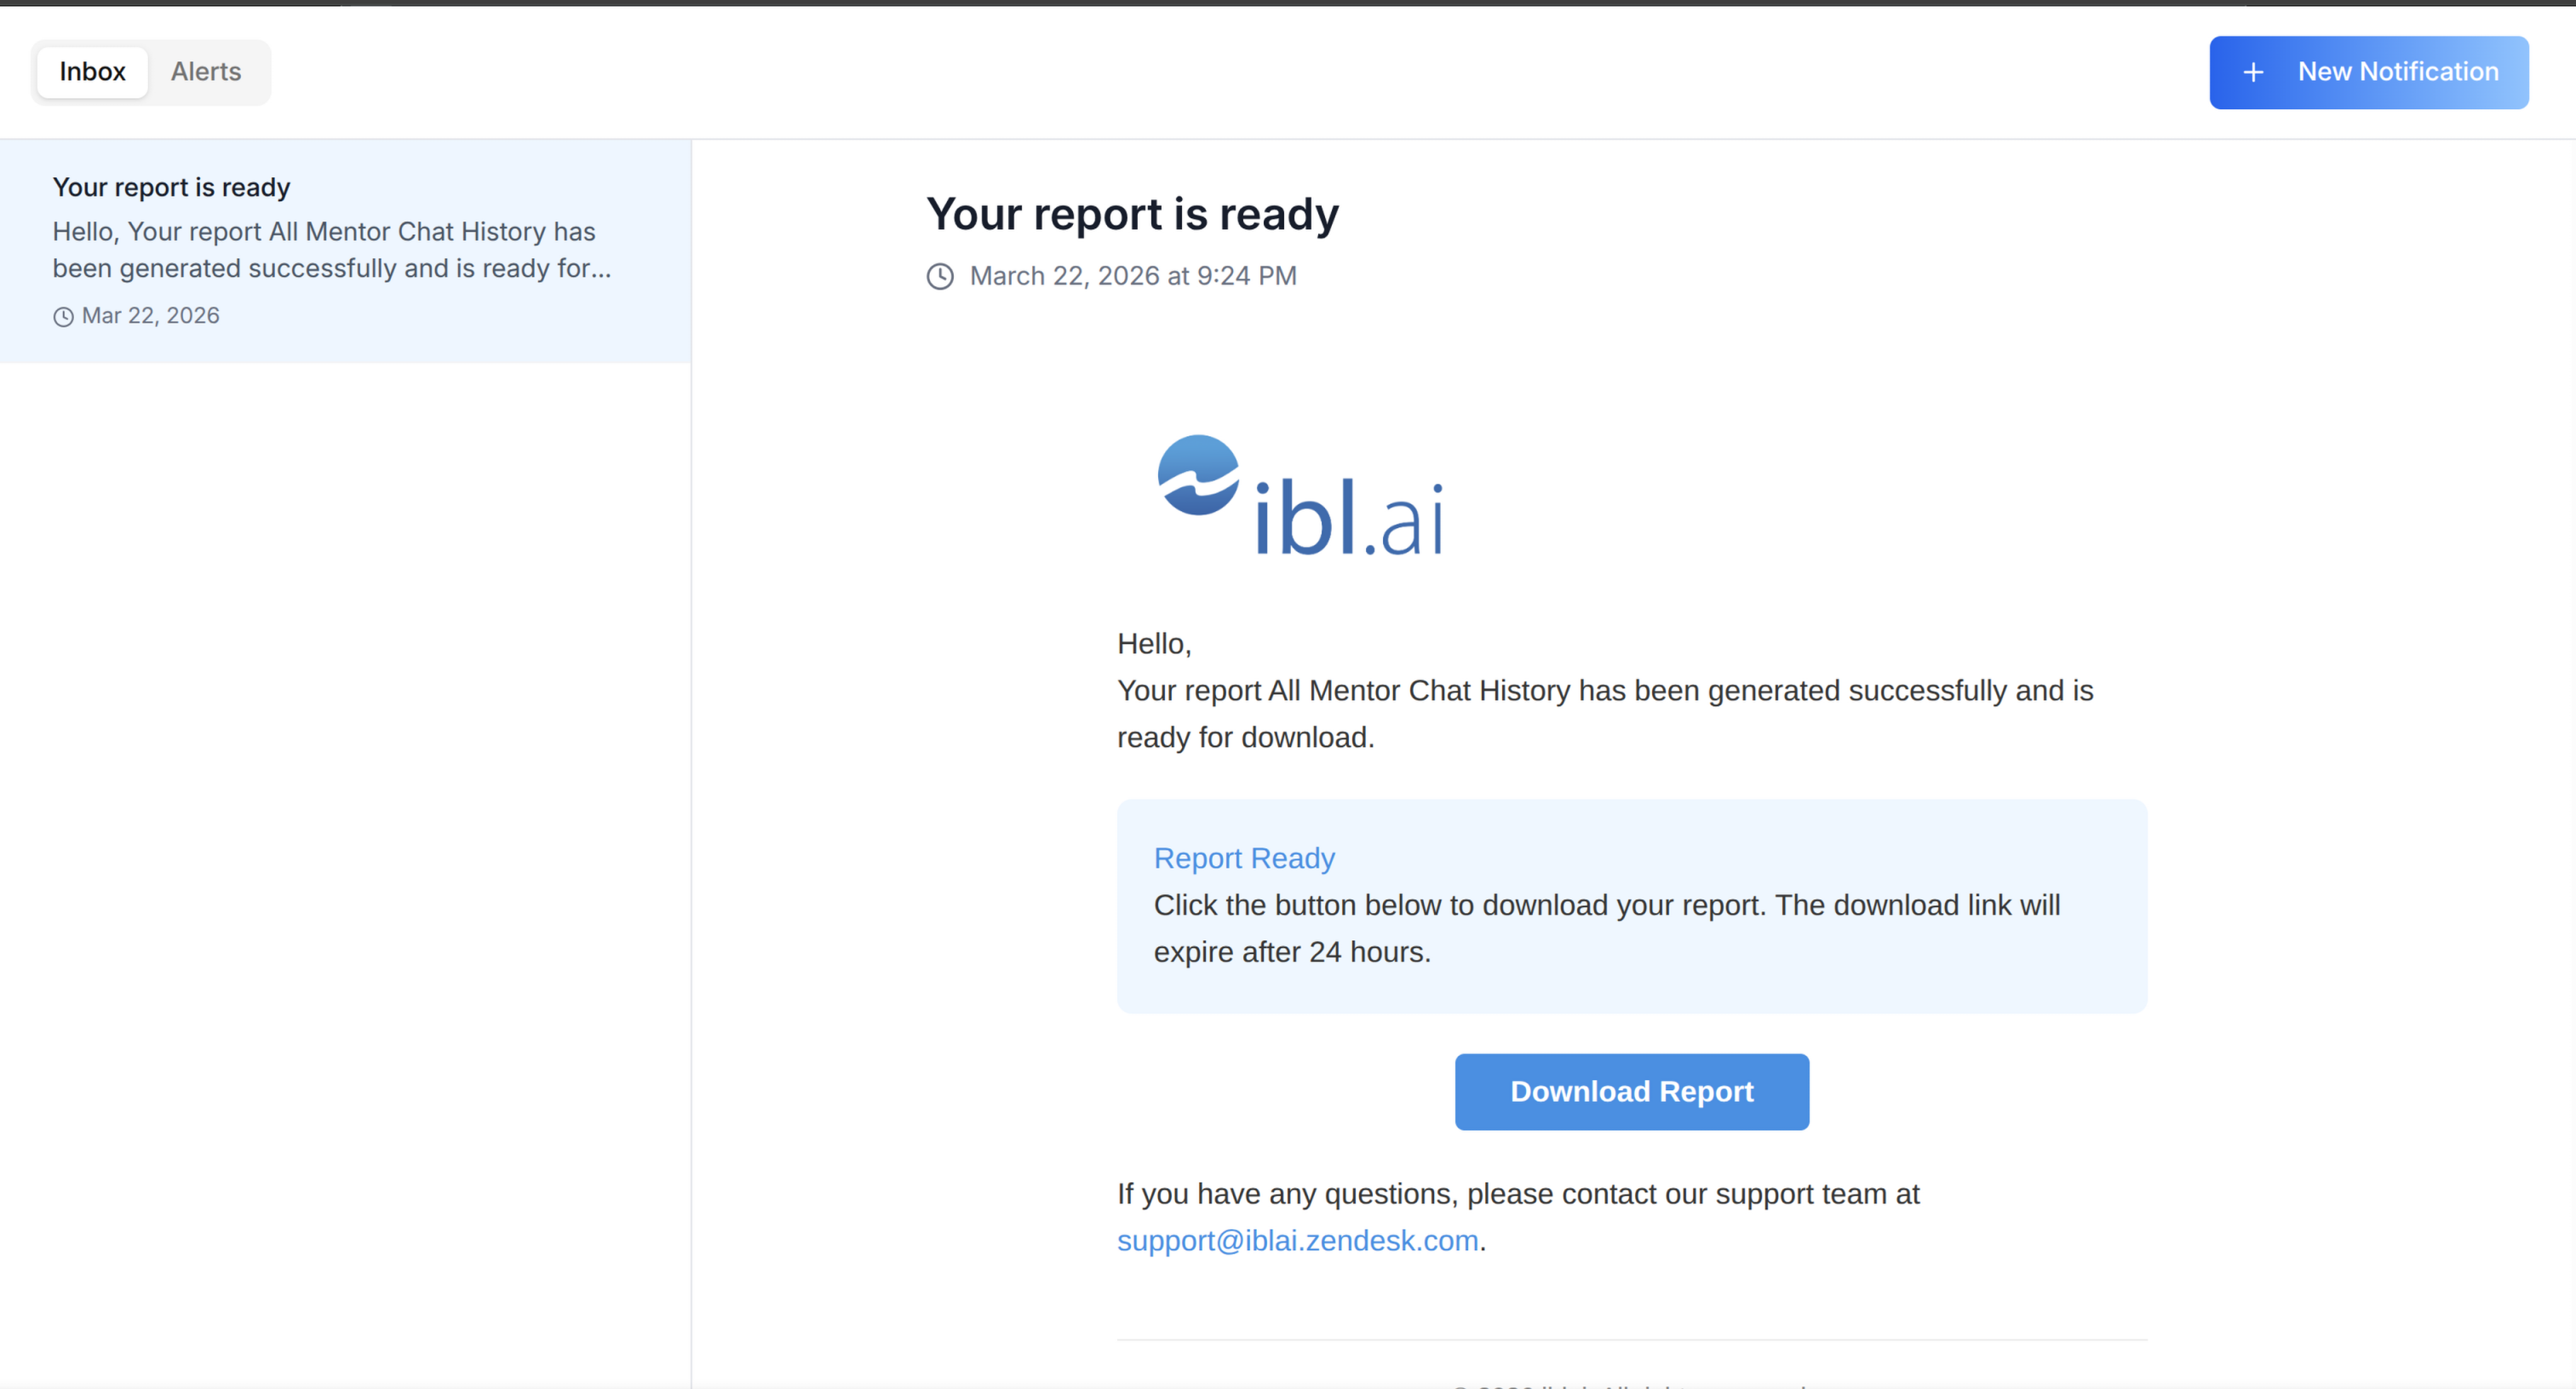Click the 'Hello,' greeting line in the message
This screenshot has height=1389, width=2576.
(1153, 644)
